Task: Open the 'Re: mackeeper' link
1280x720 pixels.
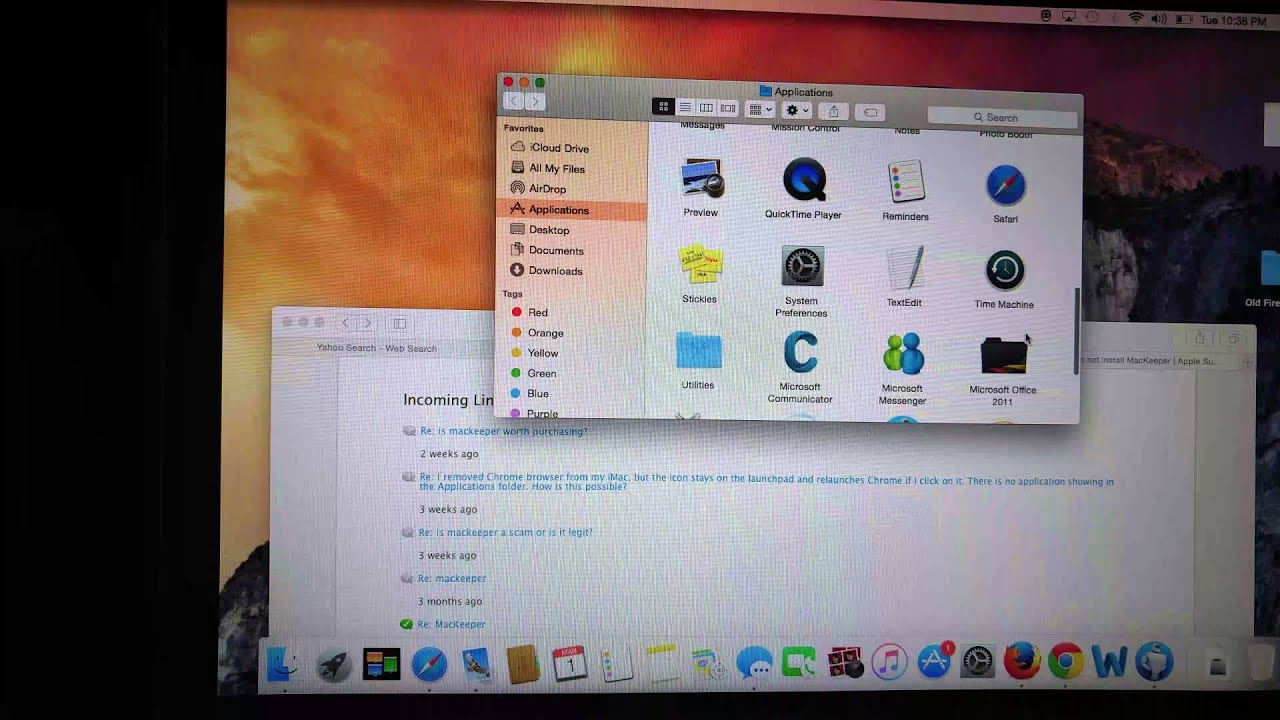Action: pos(452,578)
